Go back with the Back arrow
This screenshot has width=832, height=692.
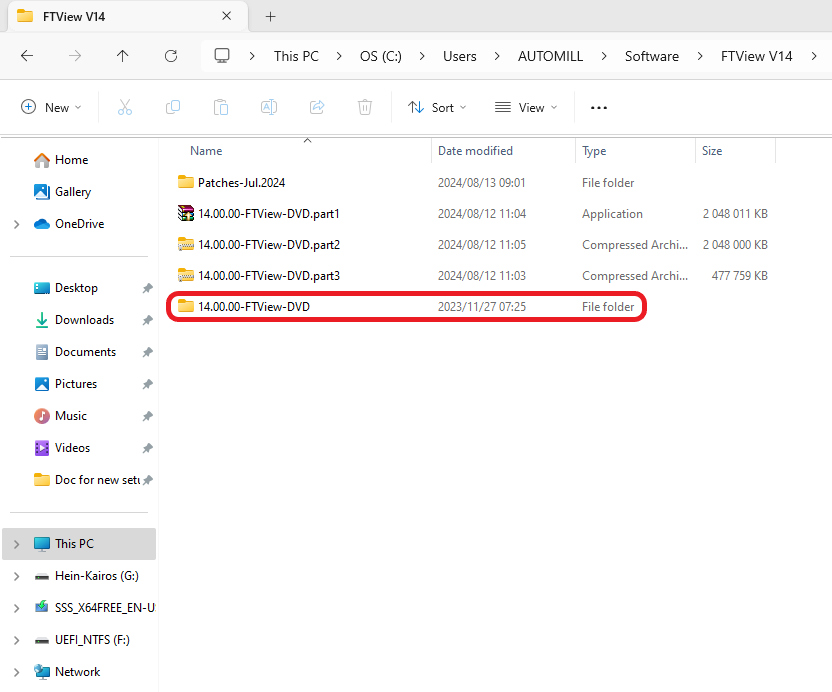click(x=27, y=56)
